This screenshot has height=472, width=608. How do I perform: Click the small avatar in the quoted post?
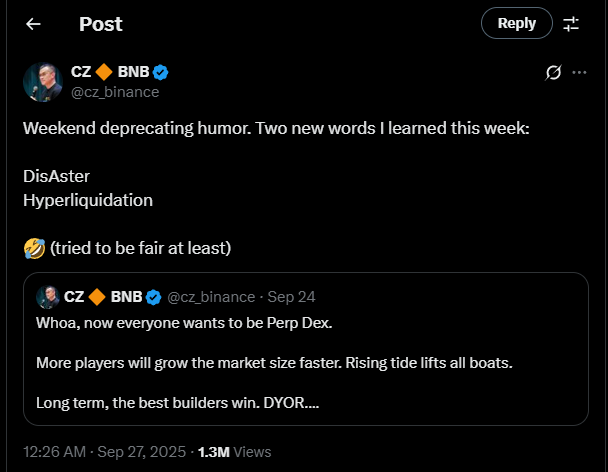pos(47,297)
